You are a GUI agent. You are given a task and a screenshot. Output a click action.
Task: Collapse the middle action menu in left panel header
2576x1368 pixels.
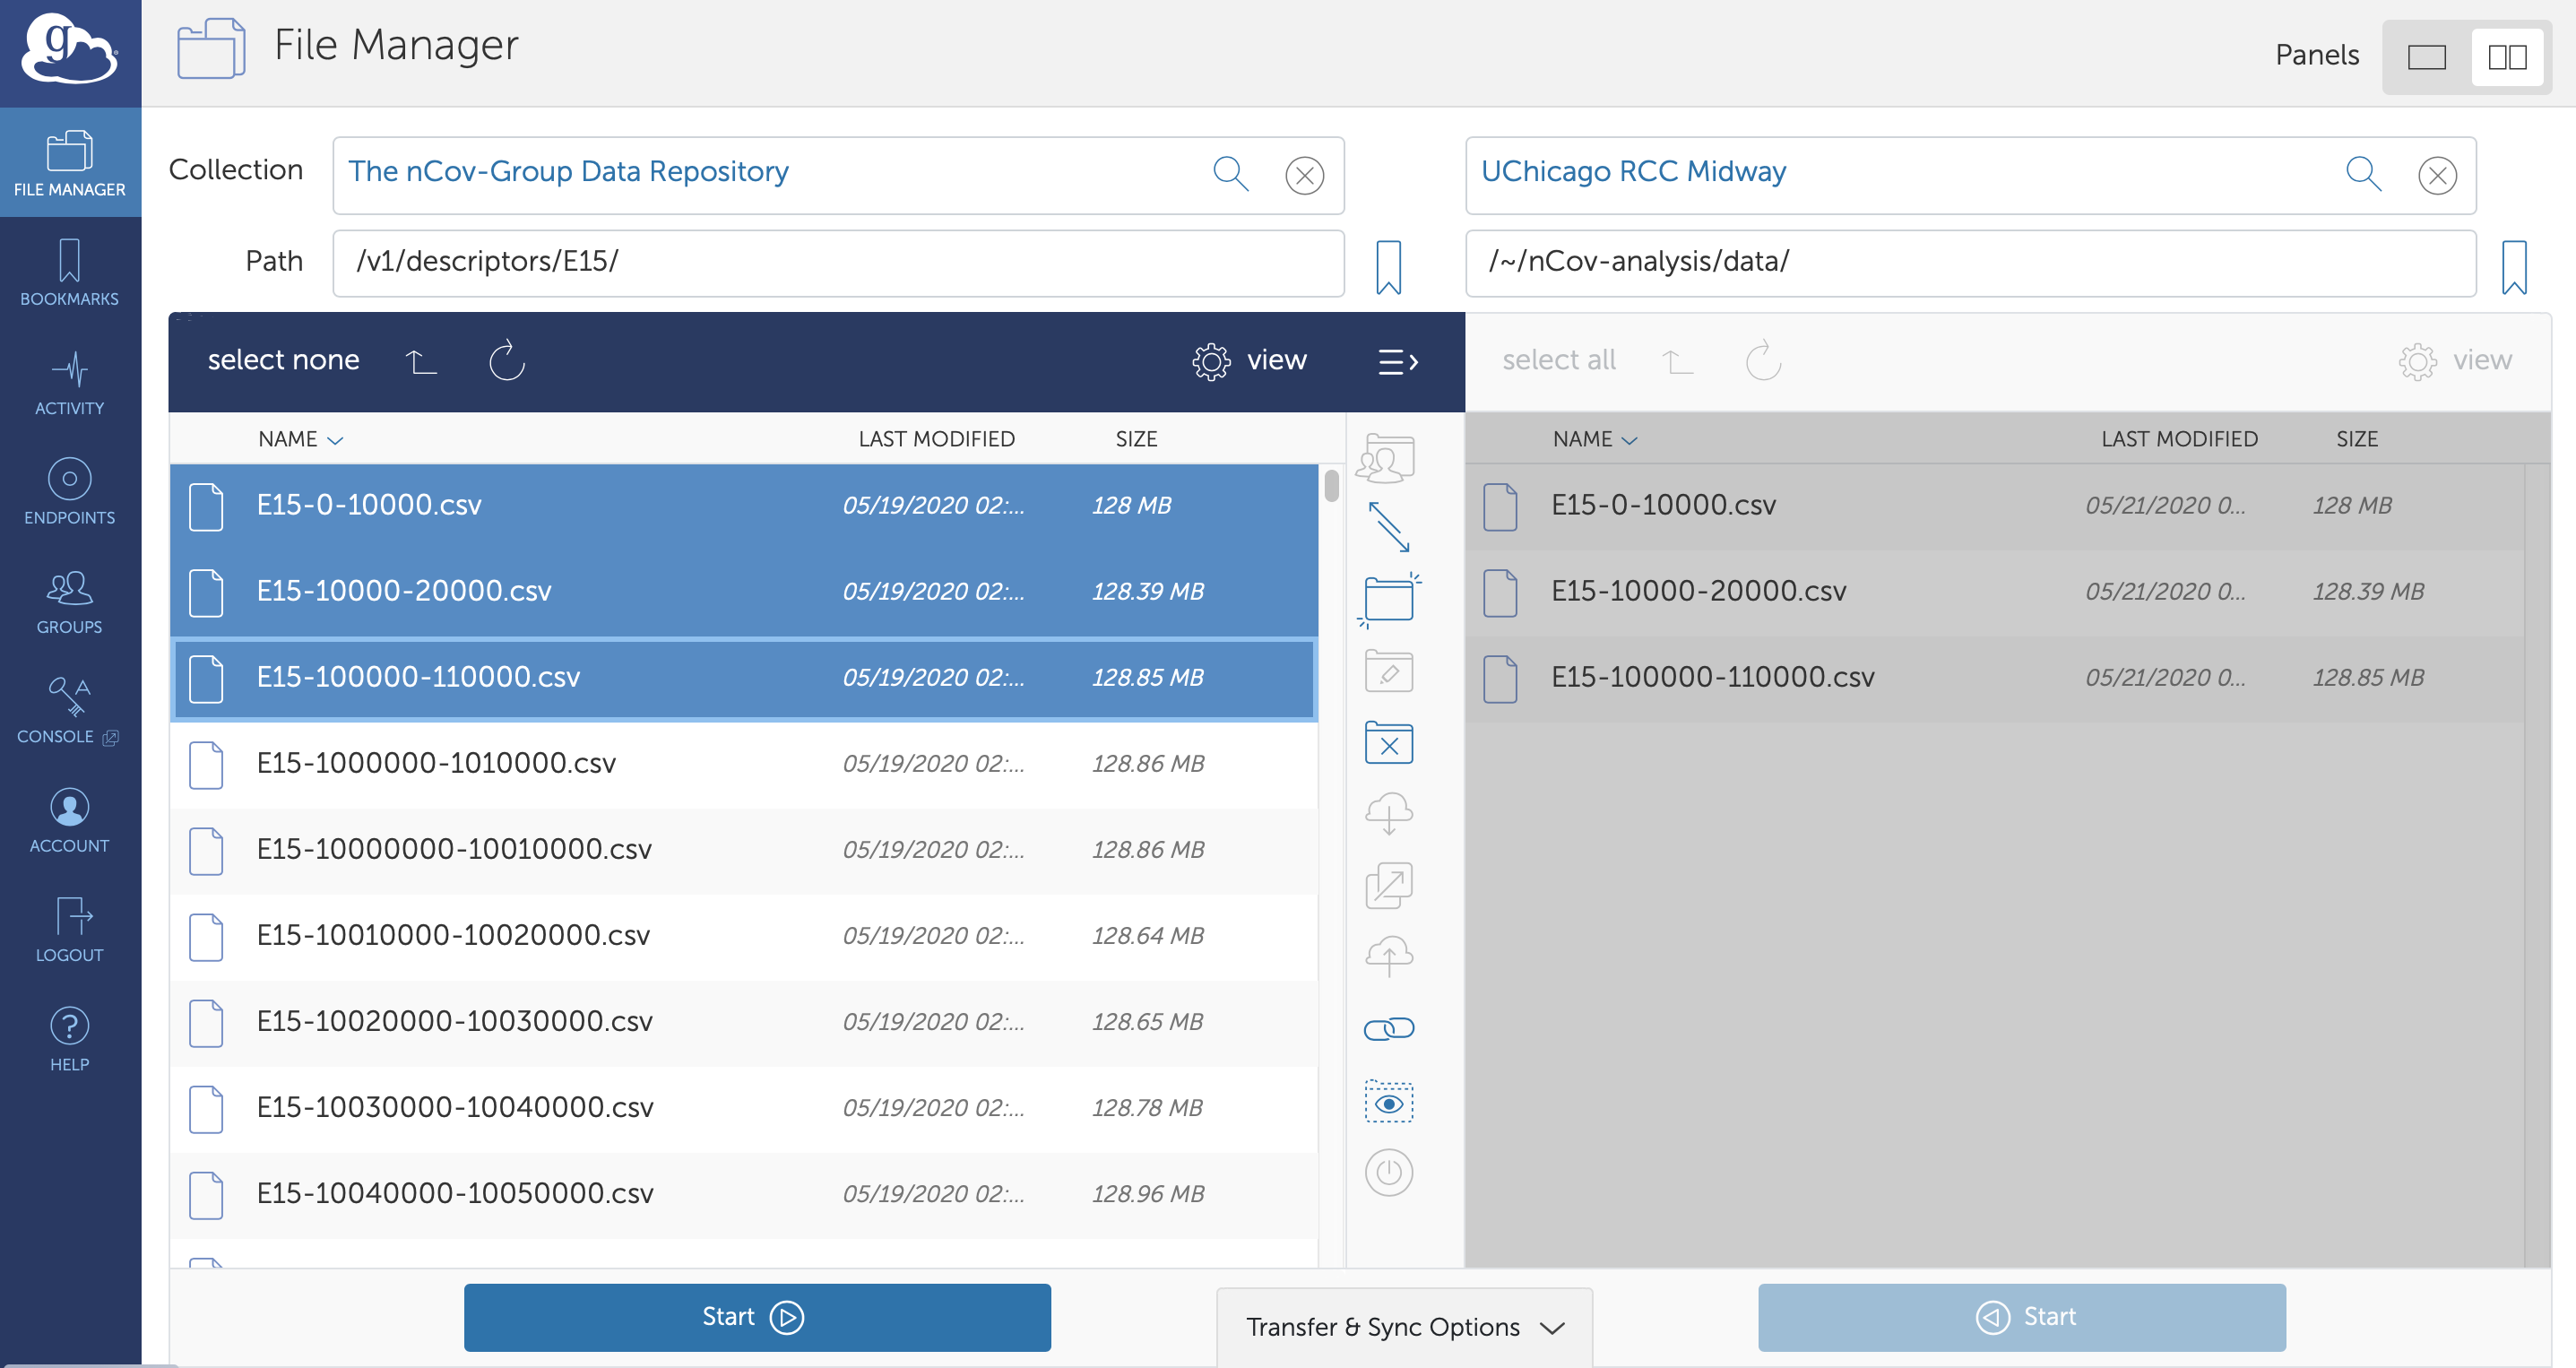1397,361
